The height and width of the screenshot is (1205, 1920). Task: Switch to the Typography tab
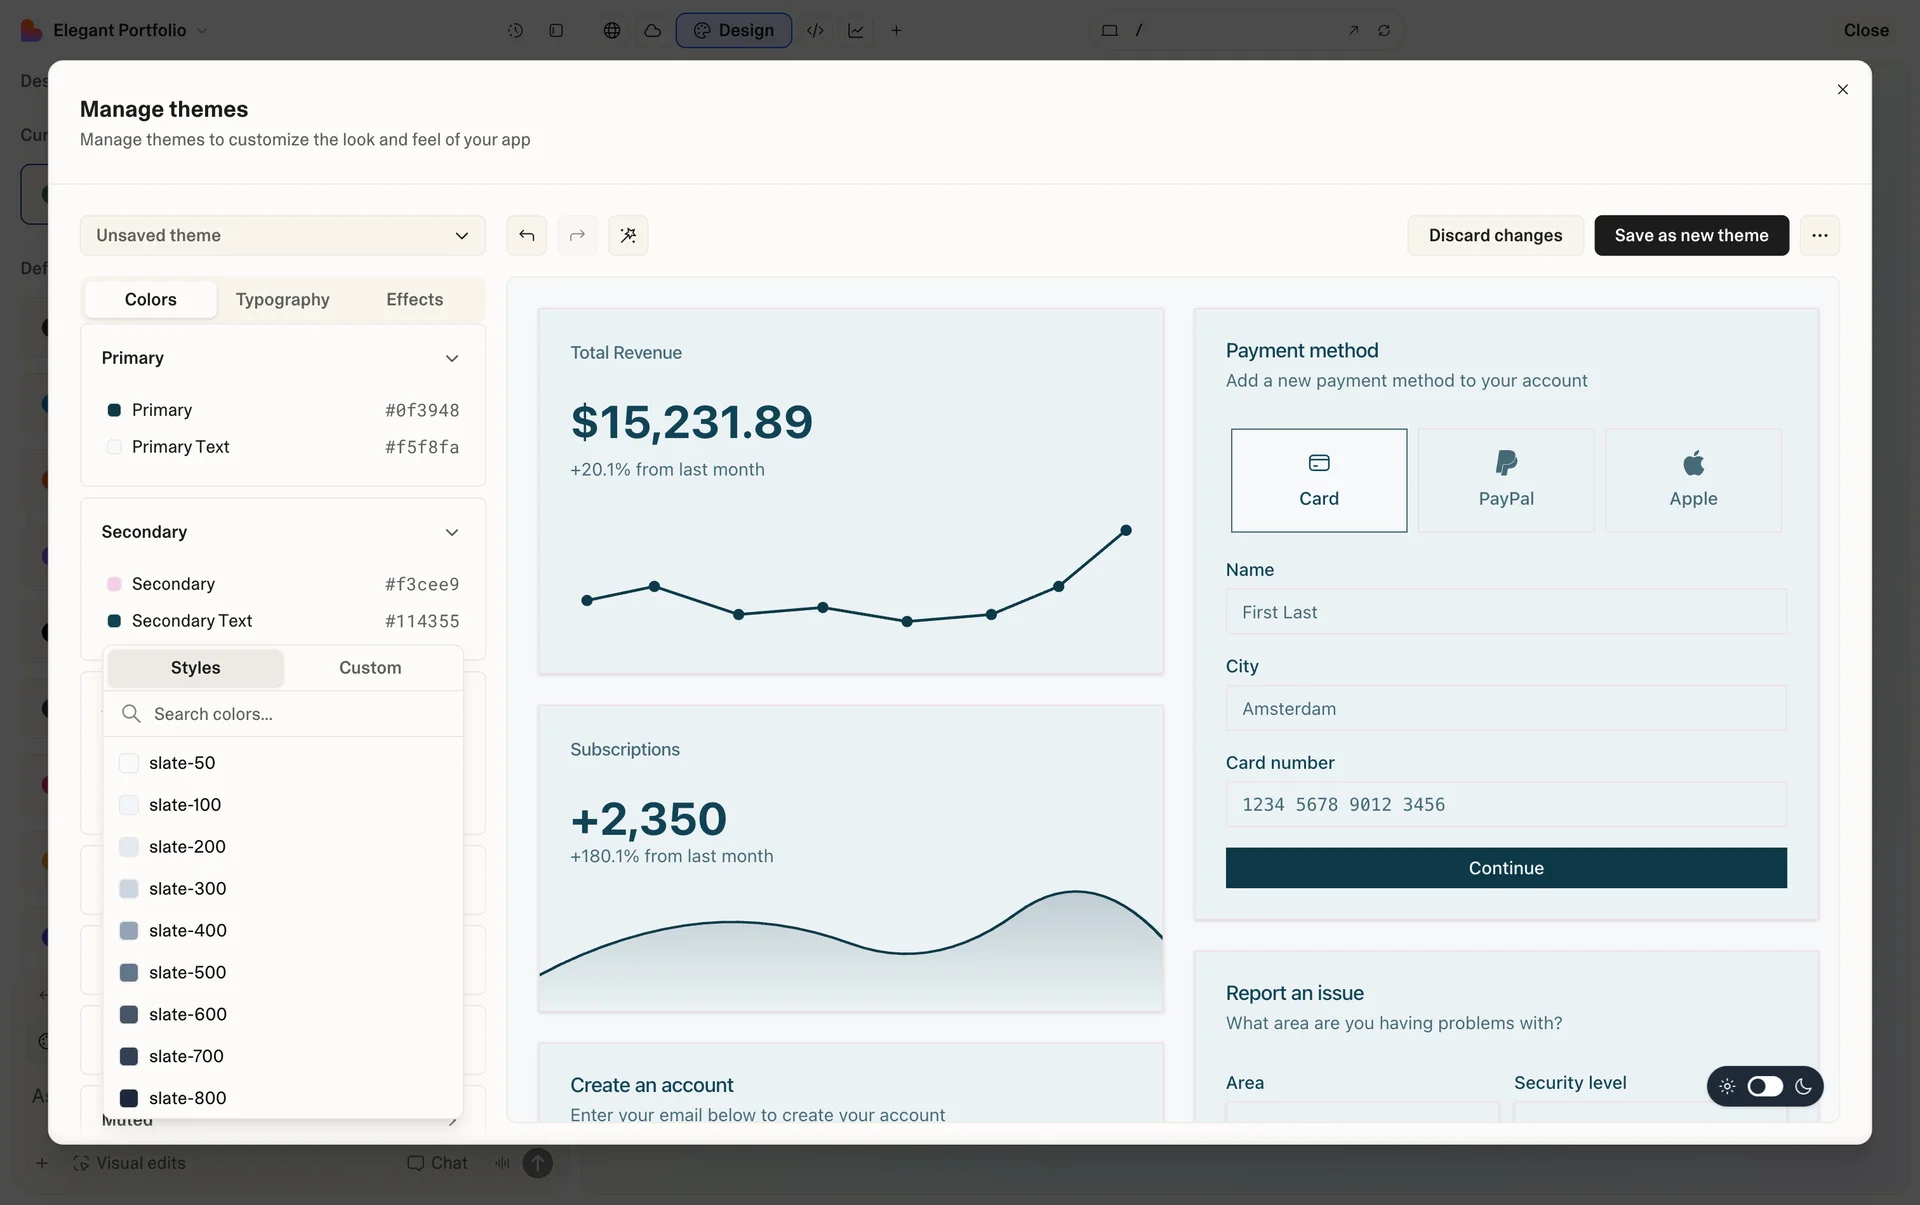282,299
